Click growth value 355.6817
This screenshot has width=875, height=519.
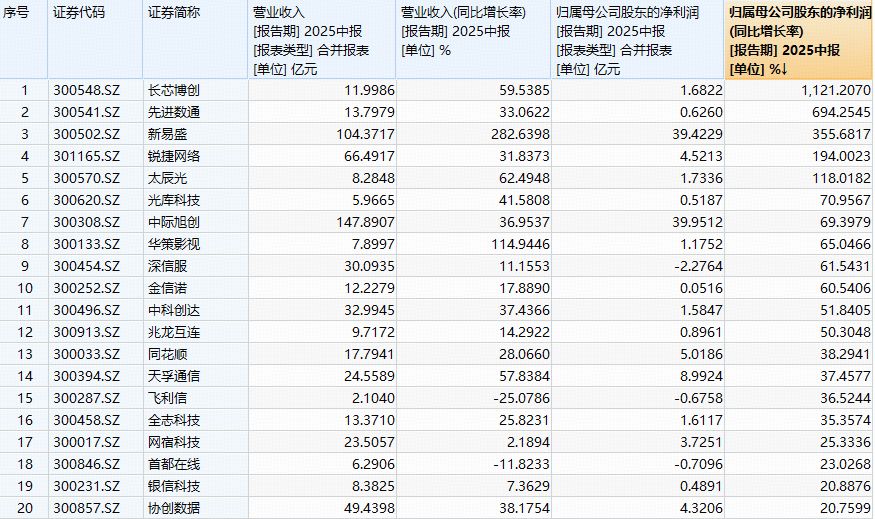point(842,134)
